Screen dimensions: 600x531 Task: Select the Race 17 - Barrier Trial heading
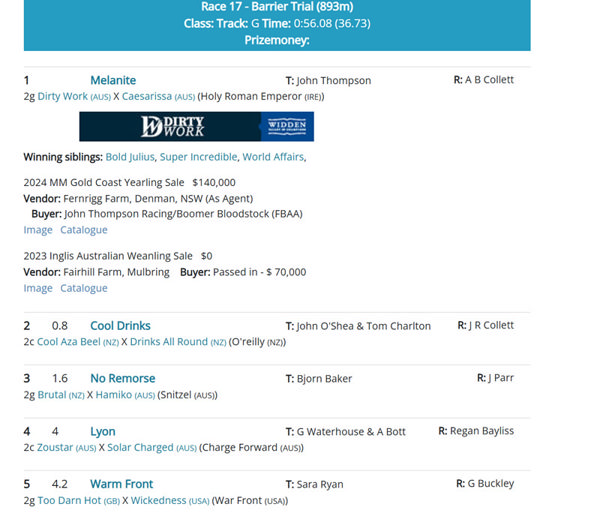coord(277,7)
